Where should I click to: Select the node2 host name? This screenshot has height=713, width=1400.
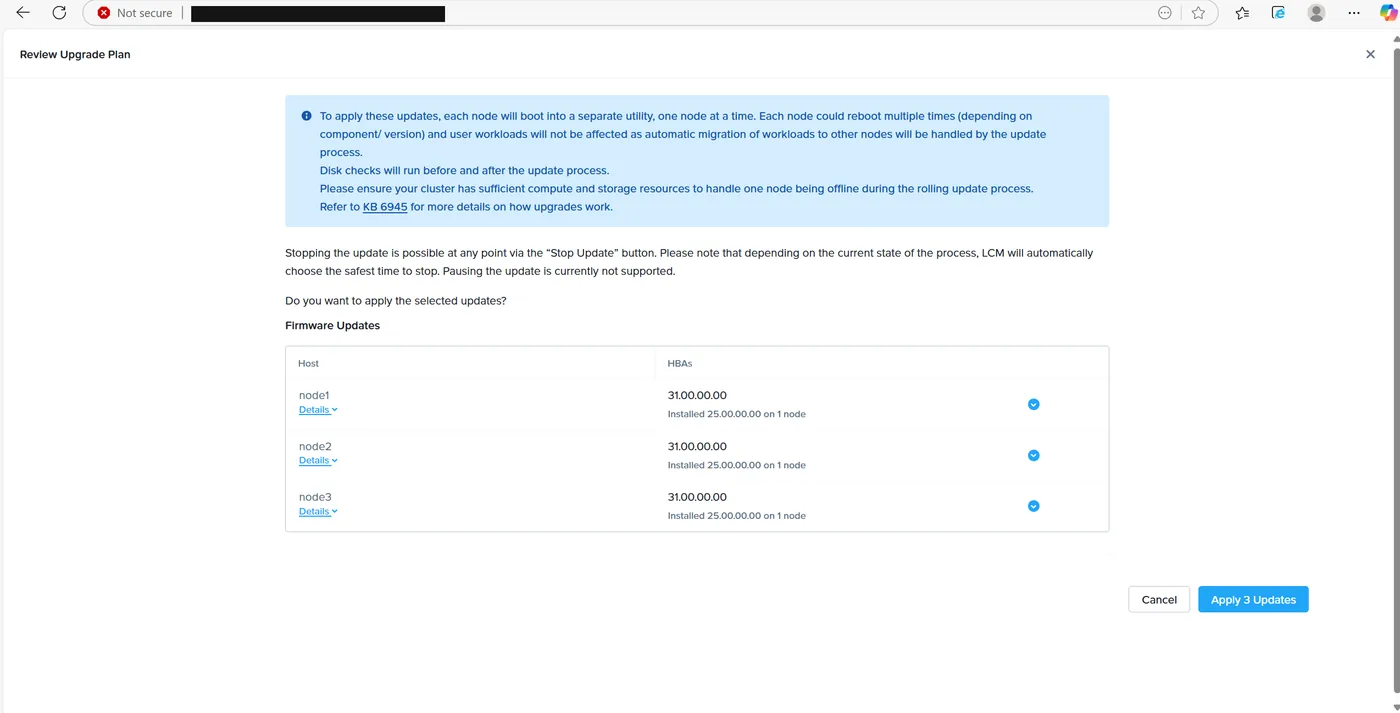(315, 446)
